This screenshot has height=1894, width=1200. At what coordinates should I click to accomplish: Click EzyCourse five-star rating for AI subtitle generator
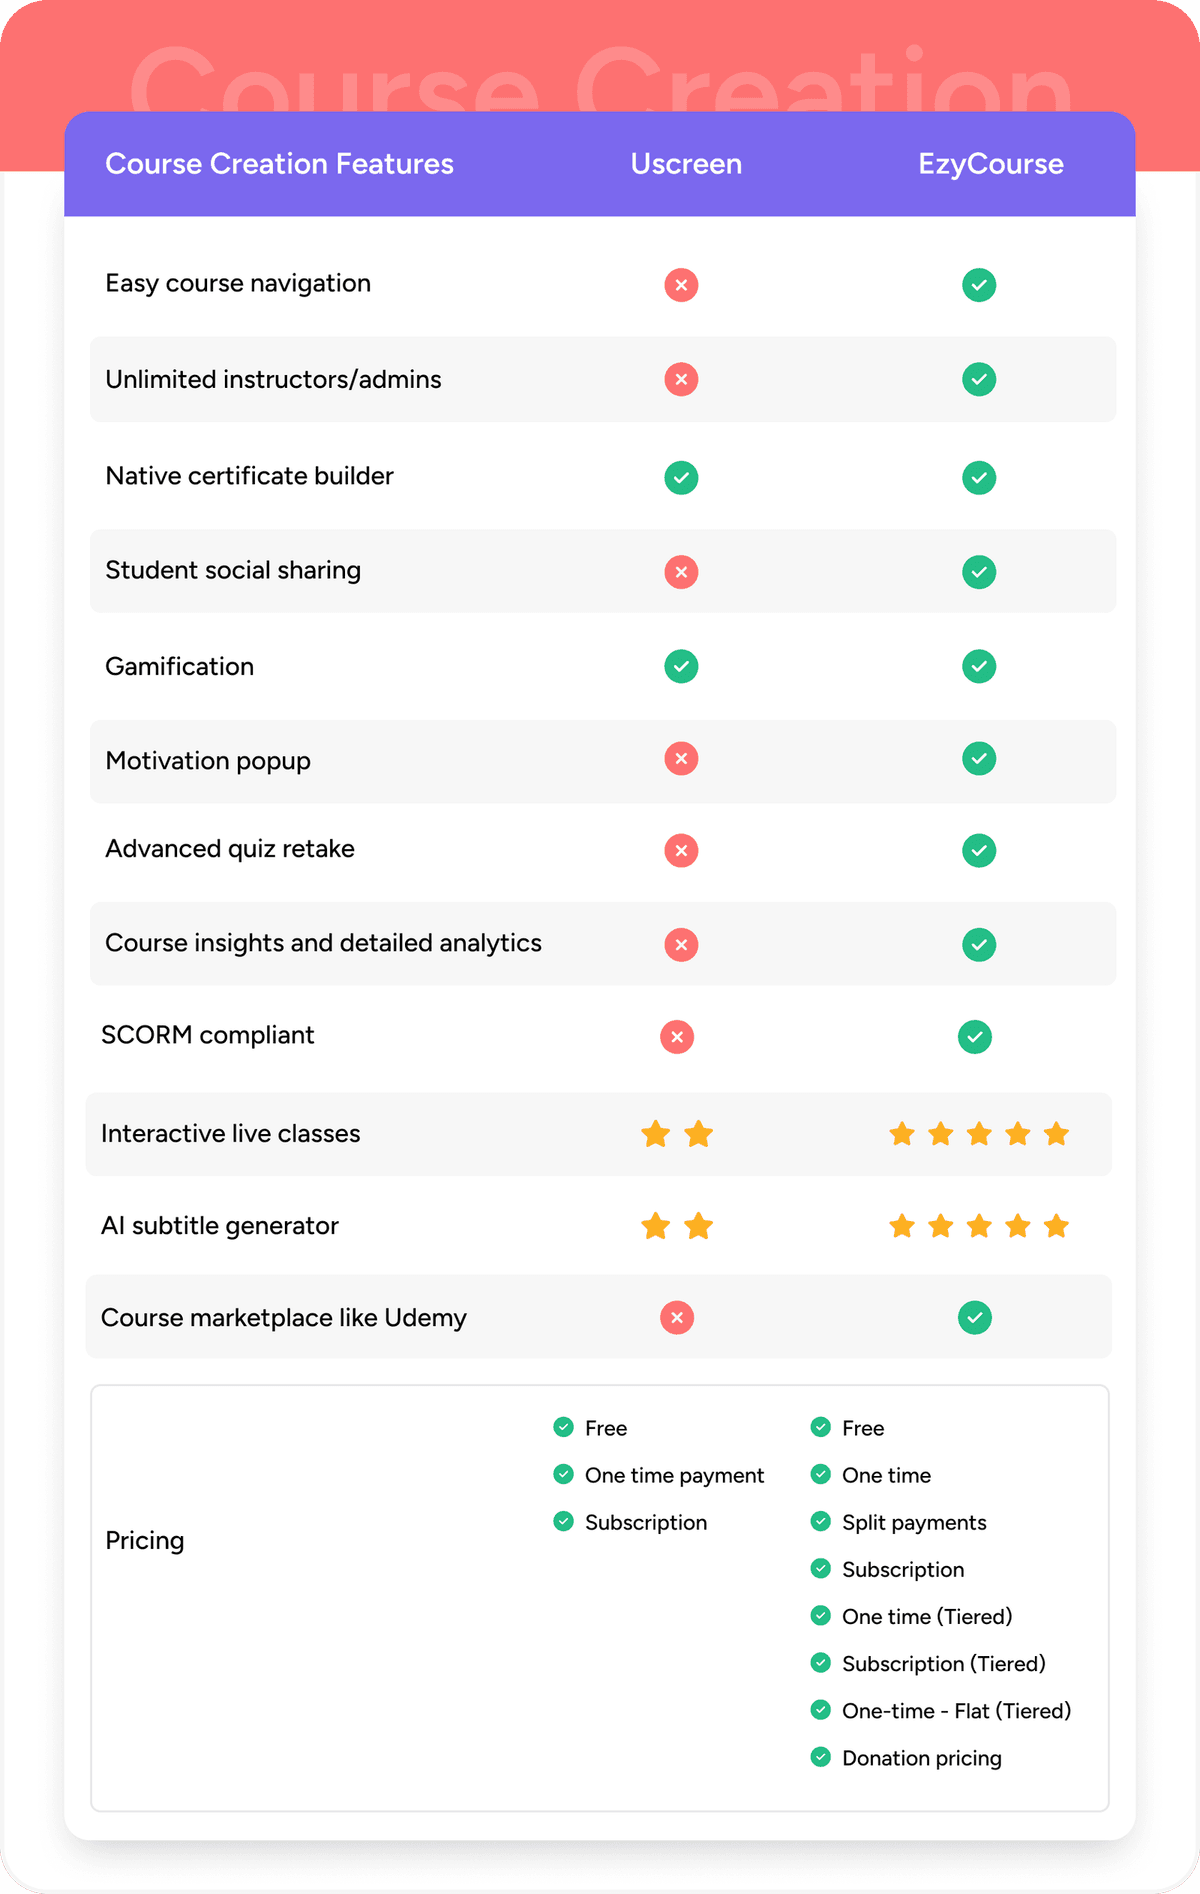click(979, 1226)
